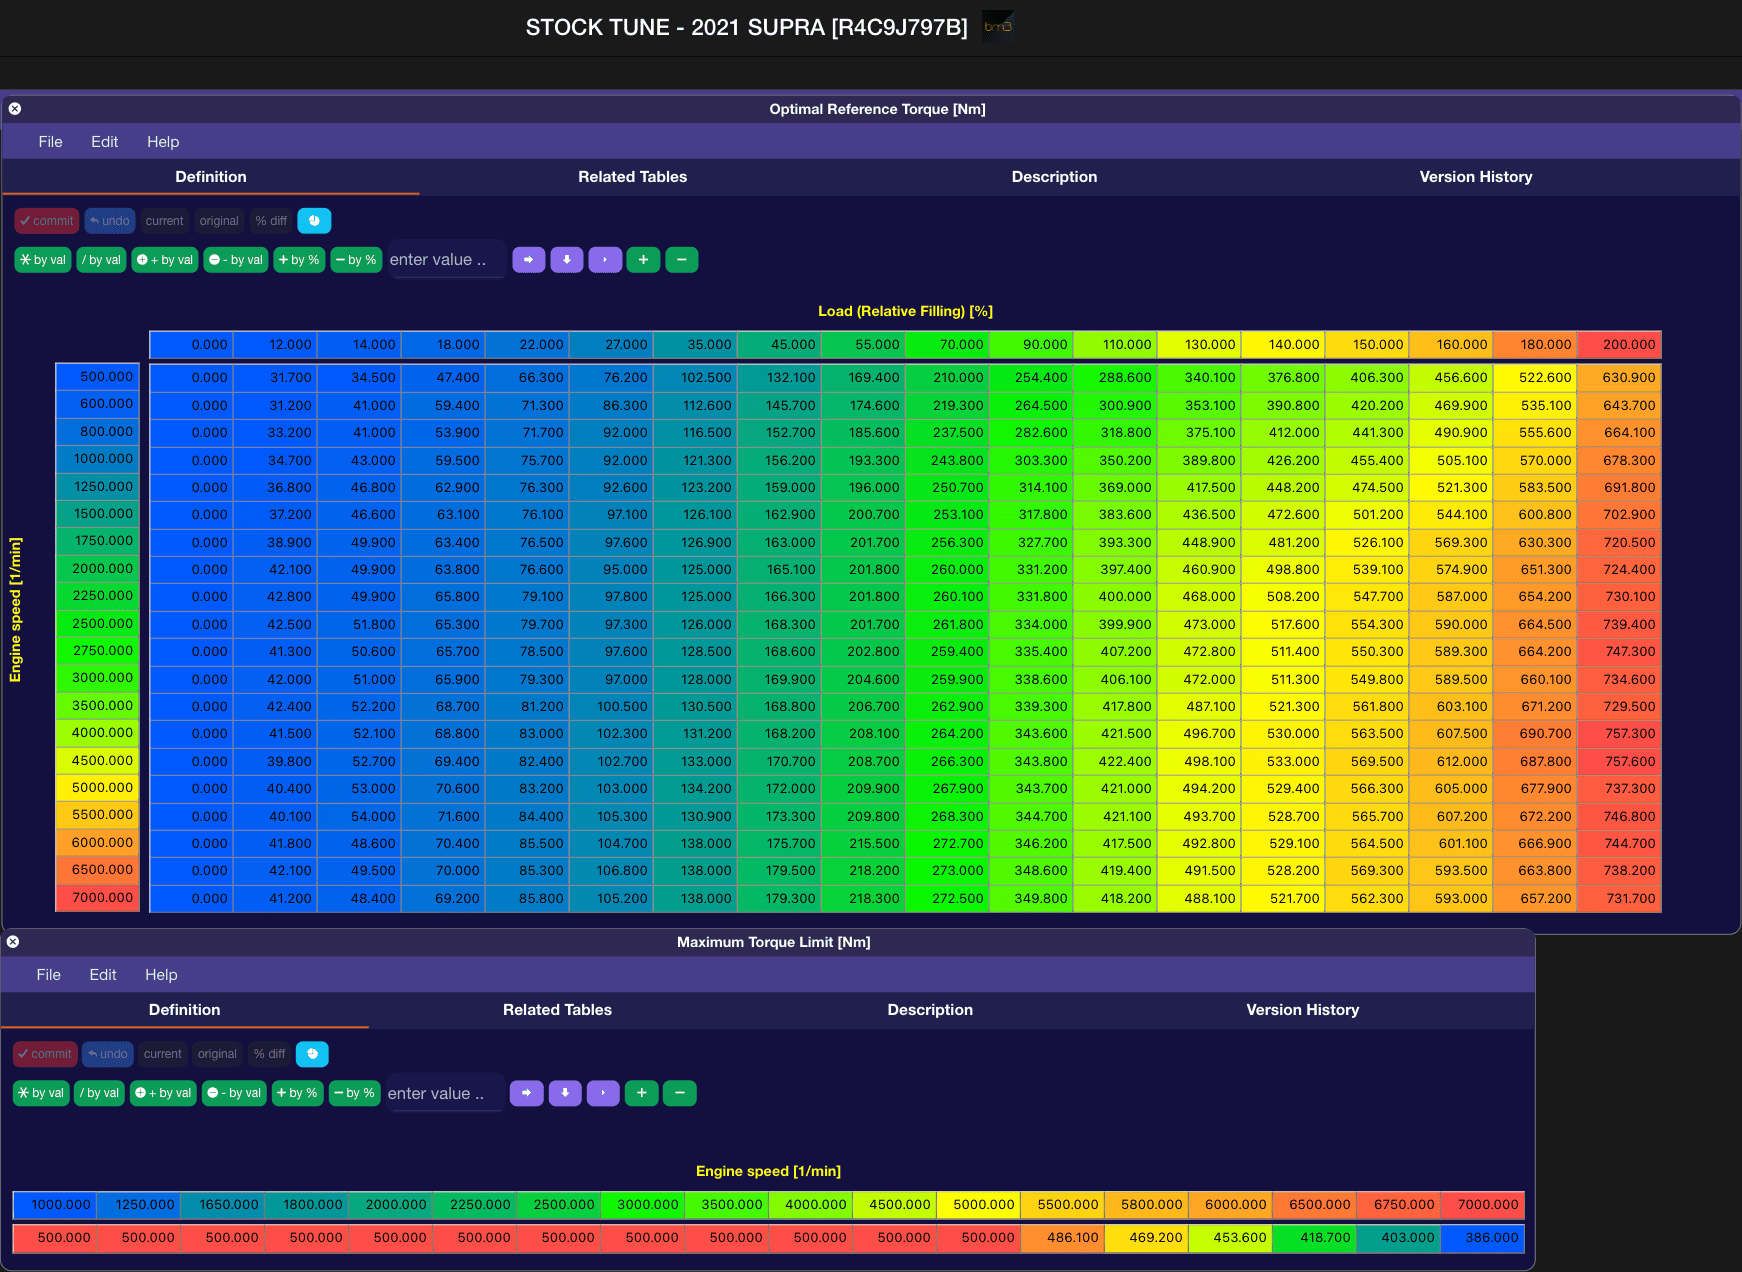Click multiply by val in Maximum Torque Limit
Screen dimensions: 1742x1272
[40, 1093]
